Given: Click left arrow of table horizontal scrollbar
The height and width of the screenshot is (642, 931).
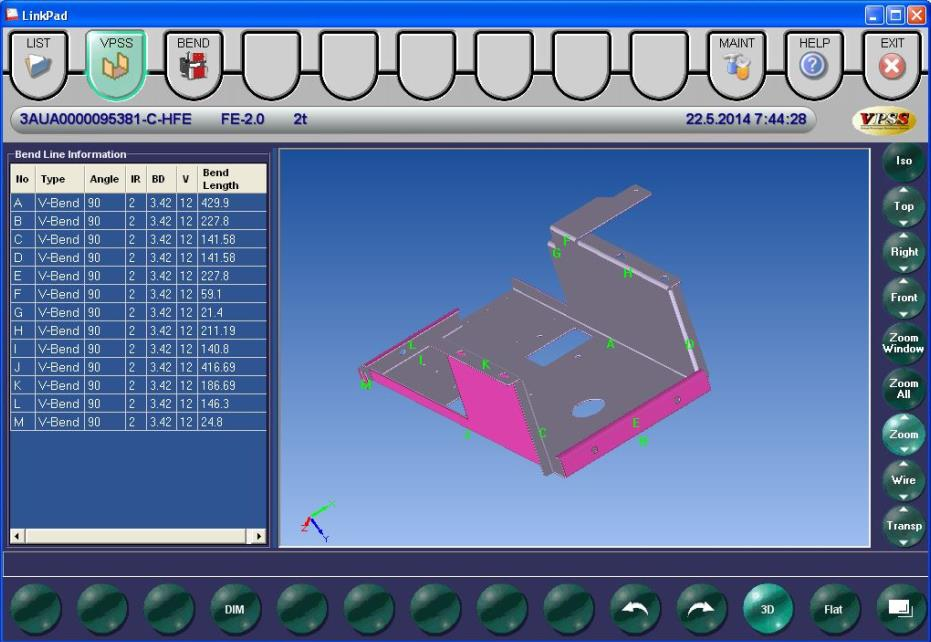Looking at the screenshot, I should coord(17,536).
